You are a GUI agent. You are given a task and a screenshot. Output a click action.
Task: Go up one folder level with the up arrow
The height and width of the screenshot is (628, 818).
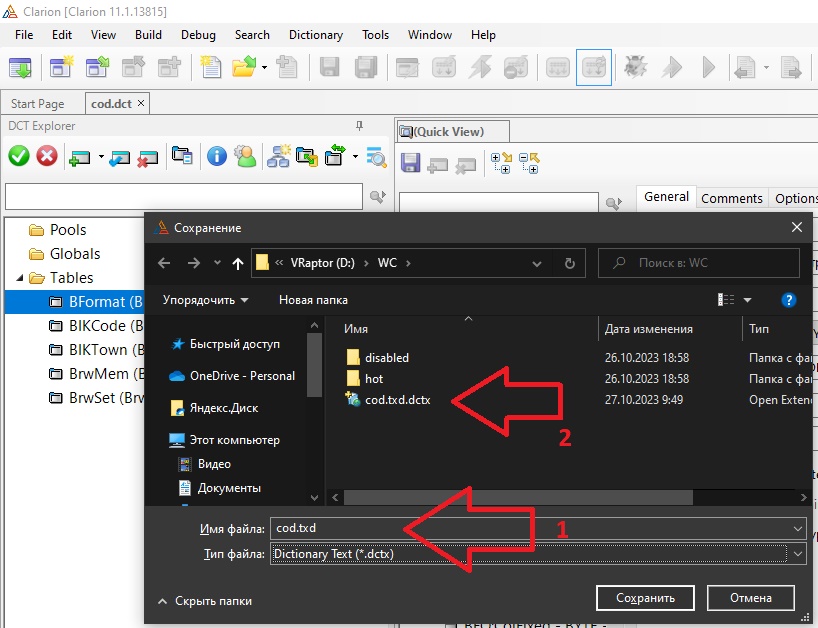click(x=237, y=263)
